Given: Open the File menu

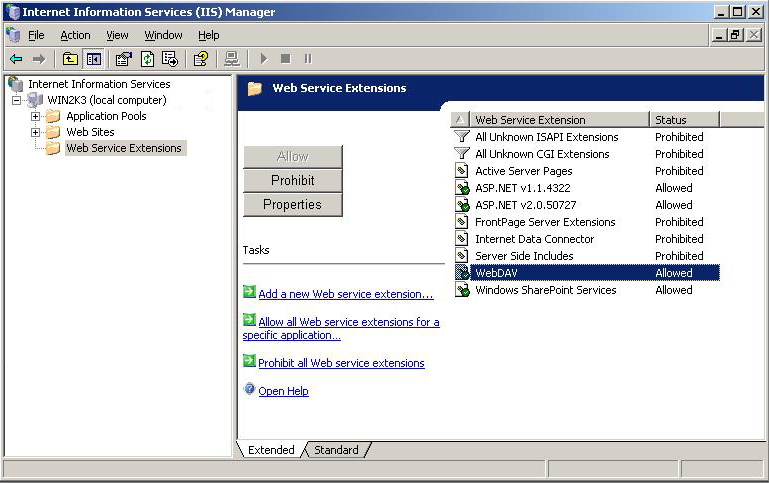Looking at the screenshot, I should click(x=36, y=35).
